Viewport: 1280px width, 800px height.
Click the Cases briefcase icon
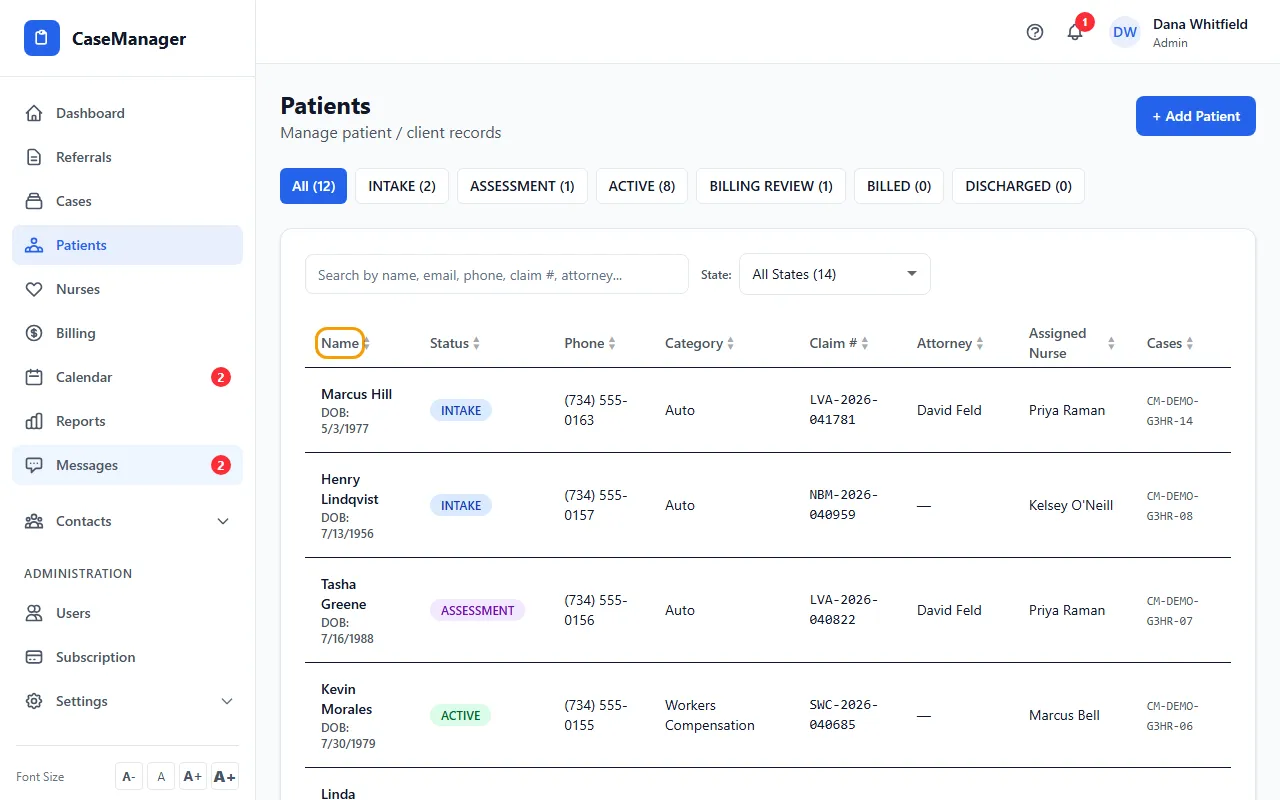(x=34, y=201)
